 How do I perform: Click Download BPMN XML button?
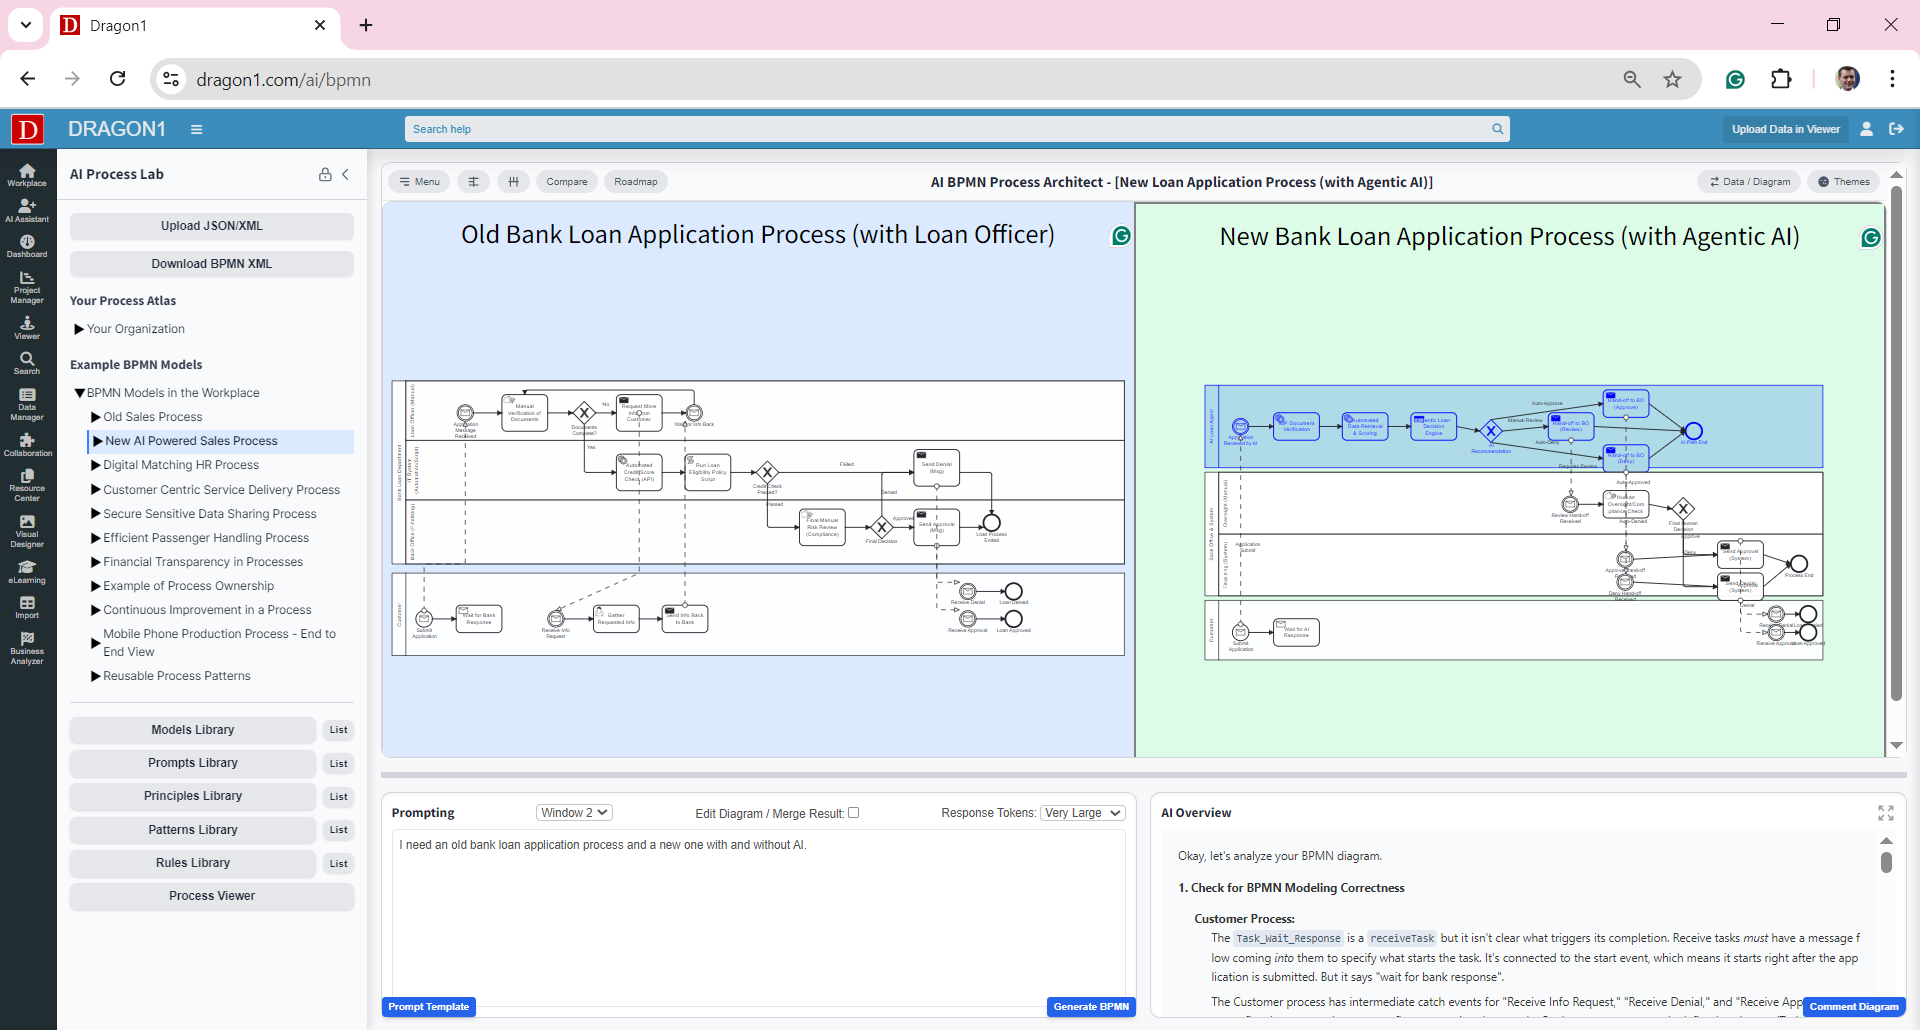click(x=212, y=264)
